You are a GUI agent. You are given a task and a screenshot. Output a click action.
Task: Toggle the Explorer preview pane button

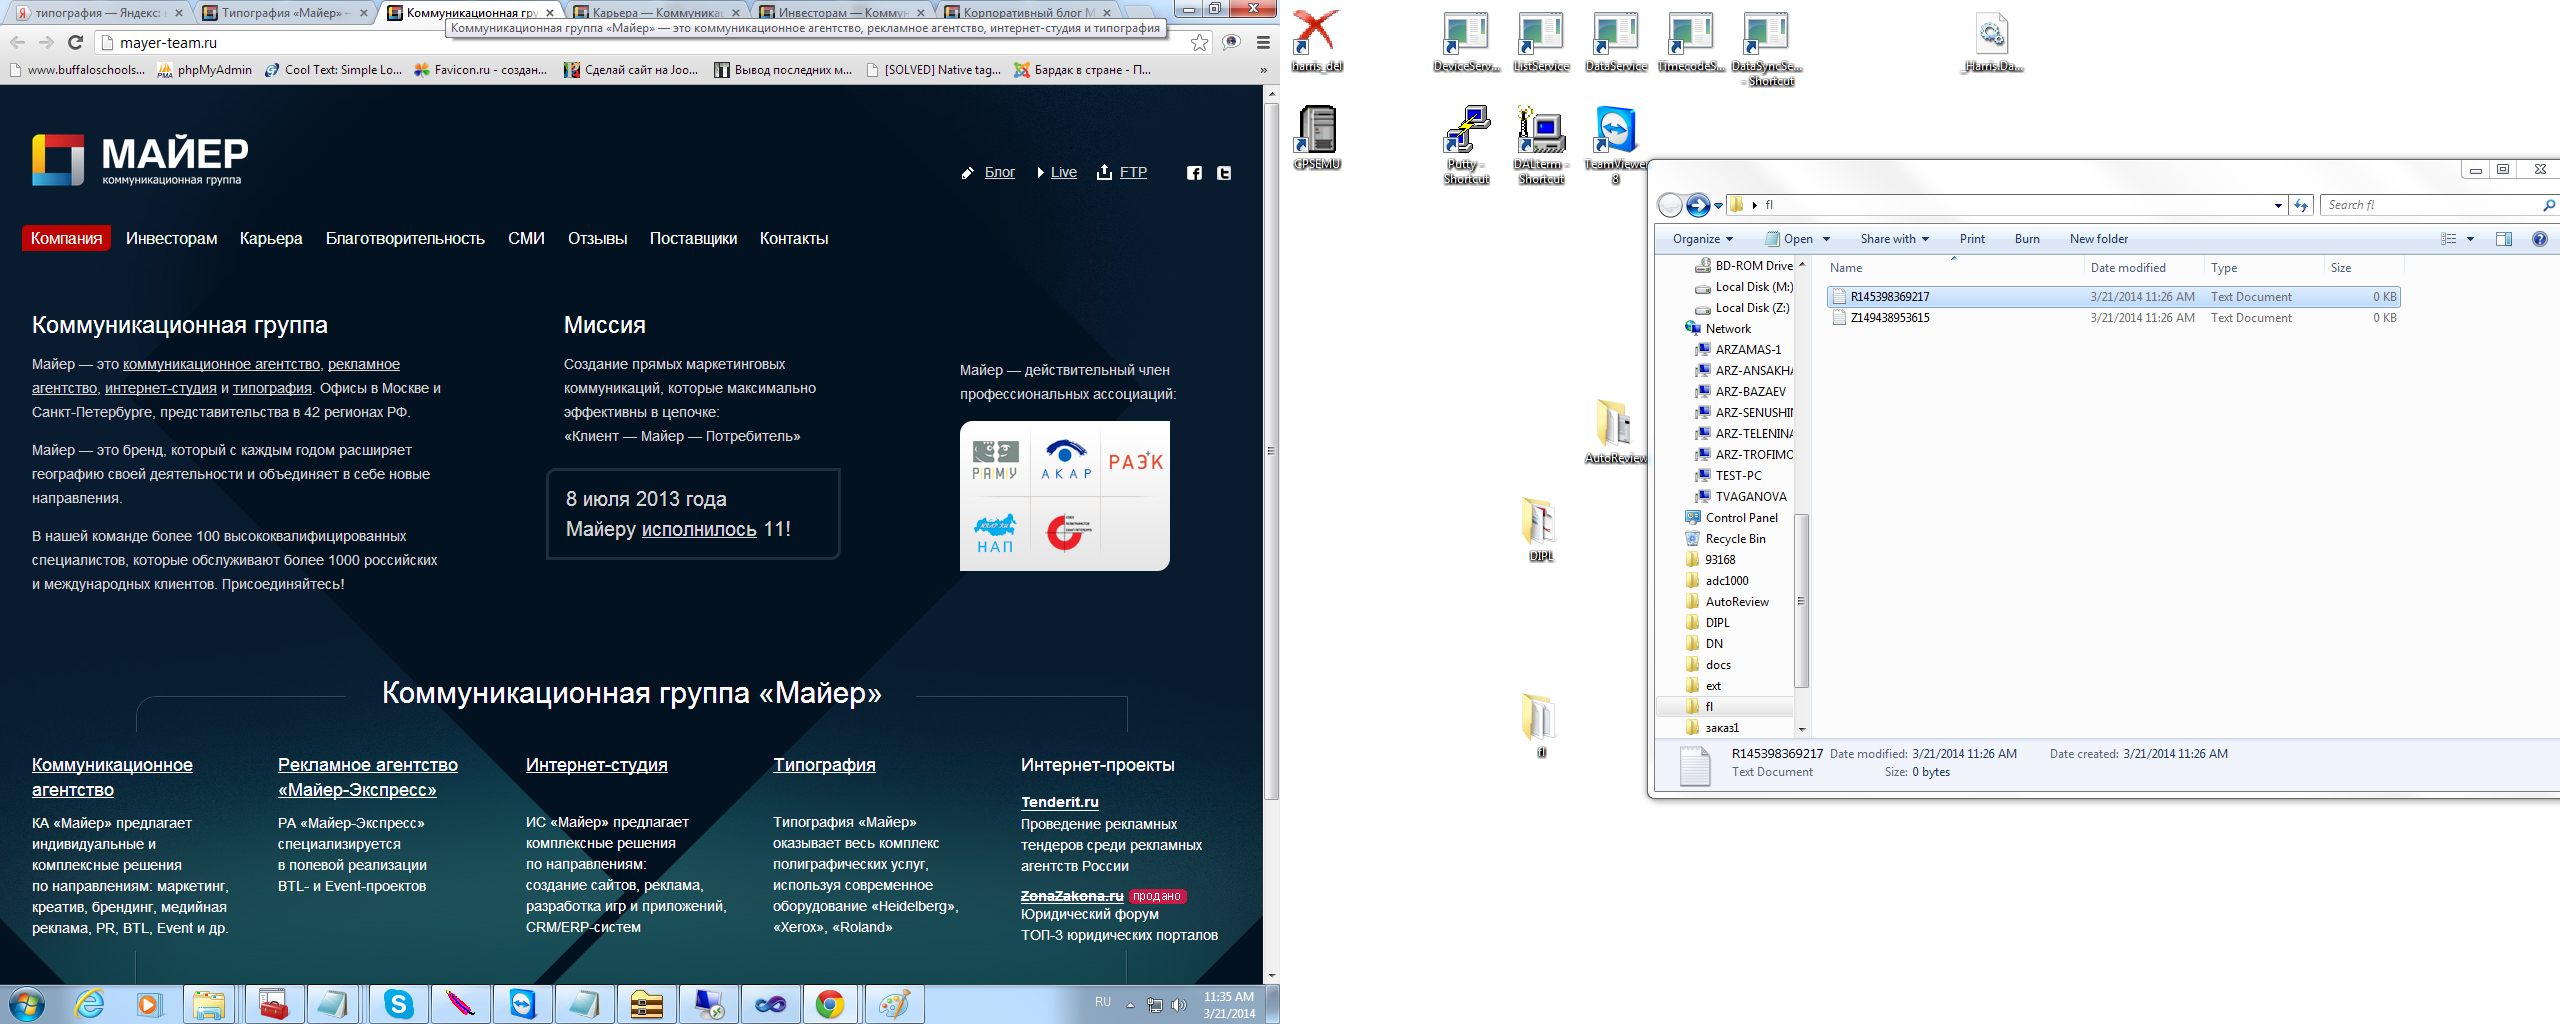pos(2503,239)
